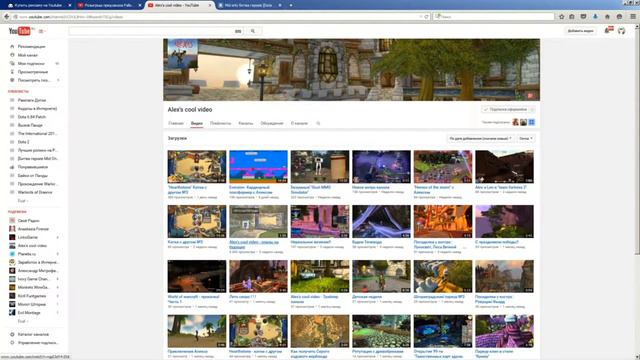The image size is (640, 360).
Task: Click the Понравившиеся thumbs-up icon
Action: click(x=12, y=167)
